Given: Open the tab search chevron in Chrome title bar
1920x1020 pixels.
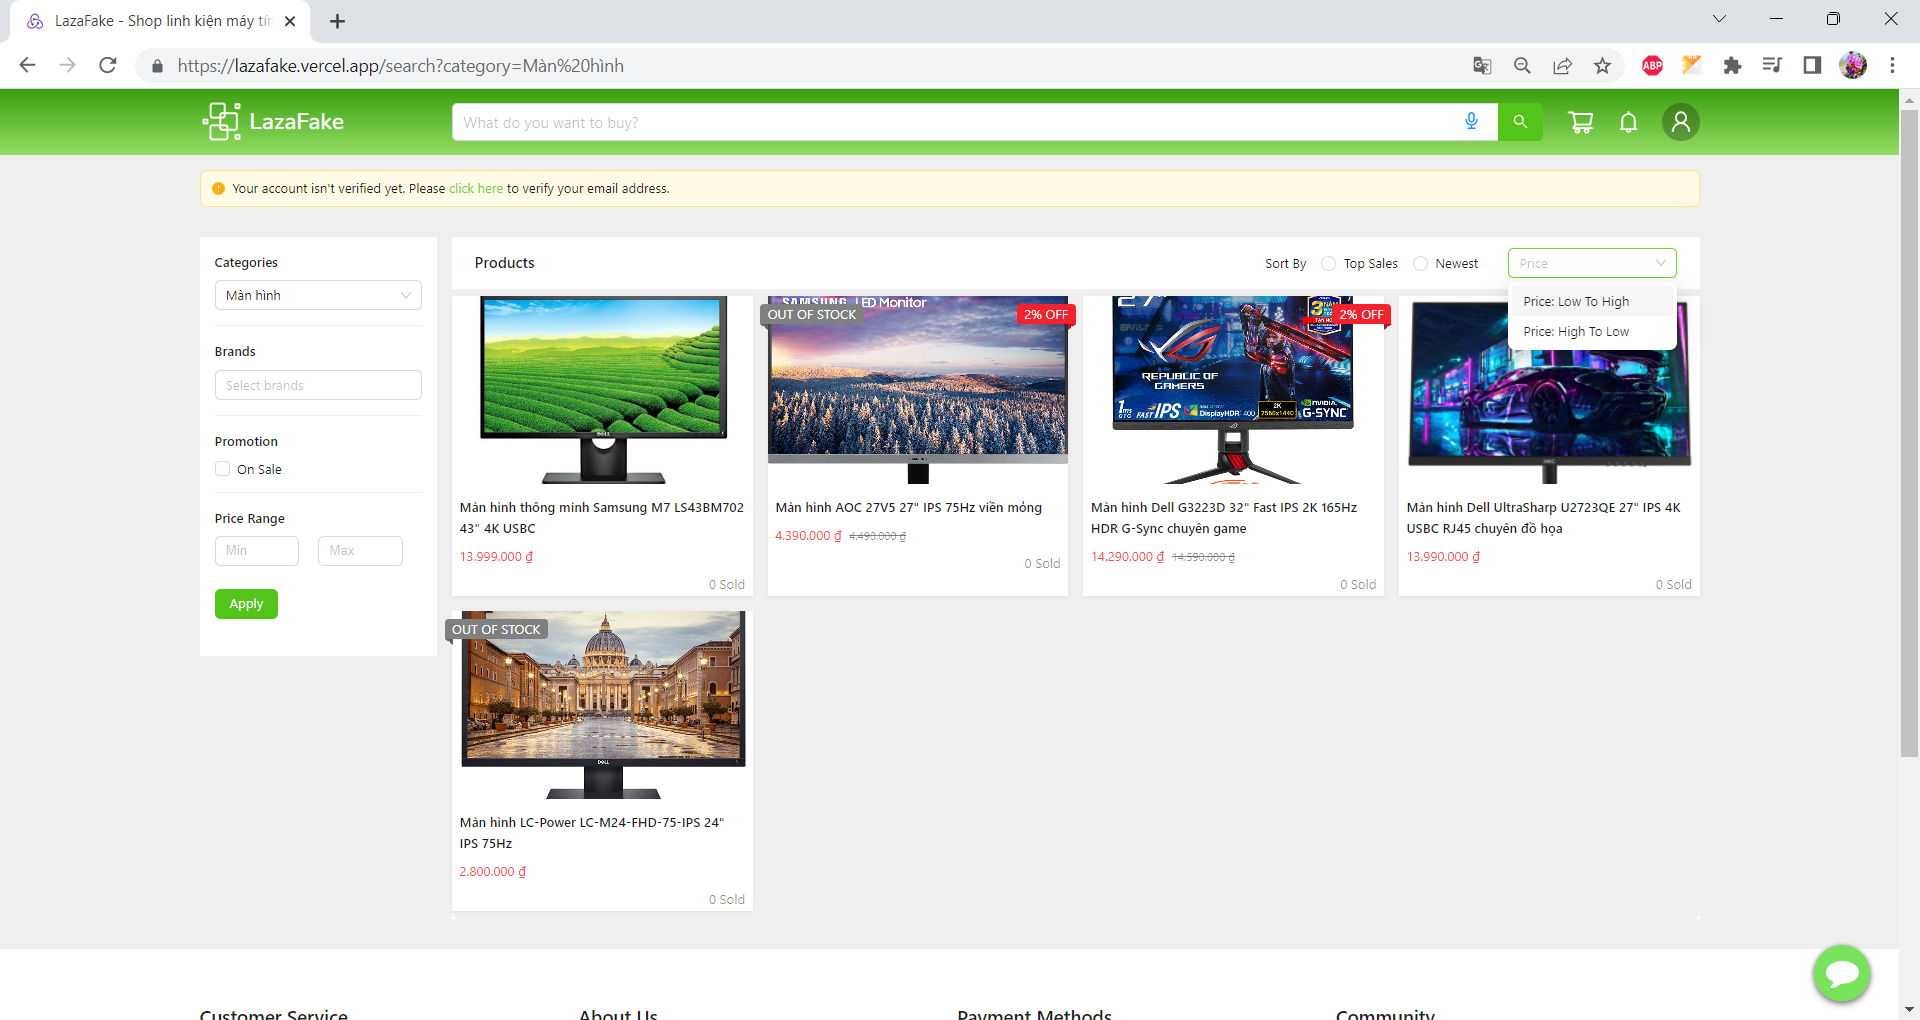Looking at the screenshot, I should (x=1719, y=18).
